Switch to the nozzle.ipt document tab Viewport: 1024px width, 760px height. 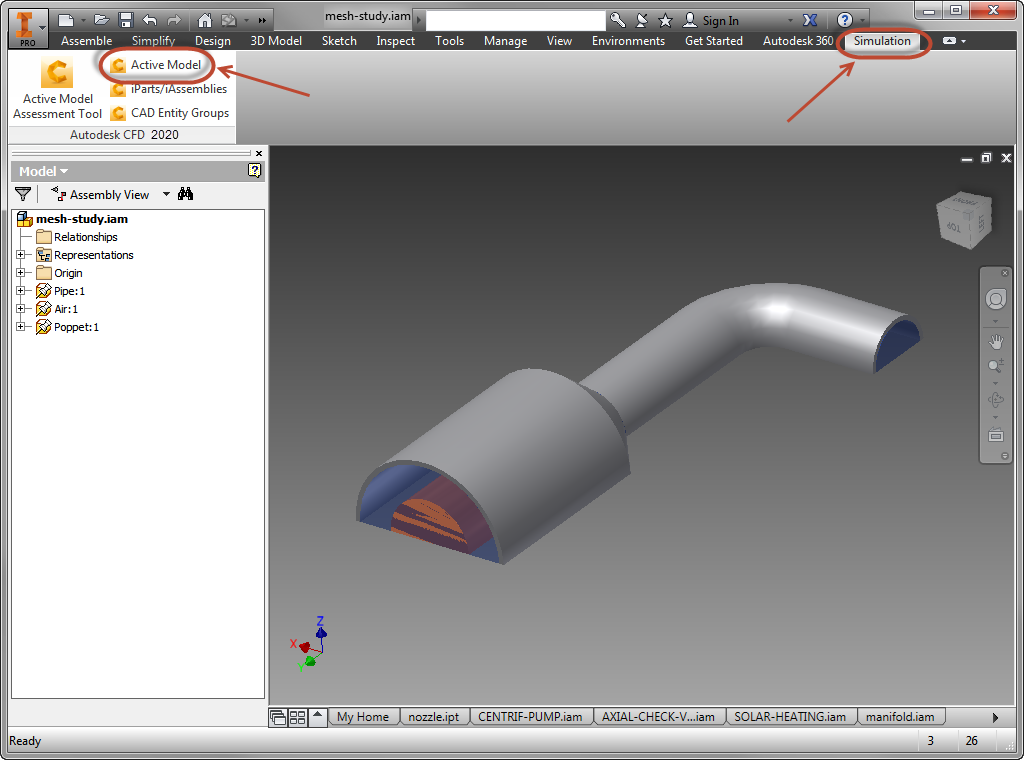(434, 717)
